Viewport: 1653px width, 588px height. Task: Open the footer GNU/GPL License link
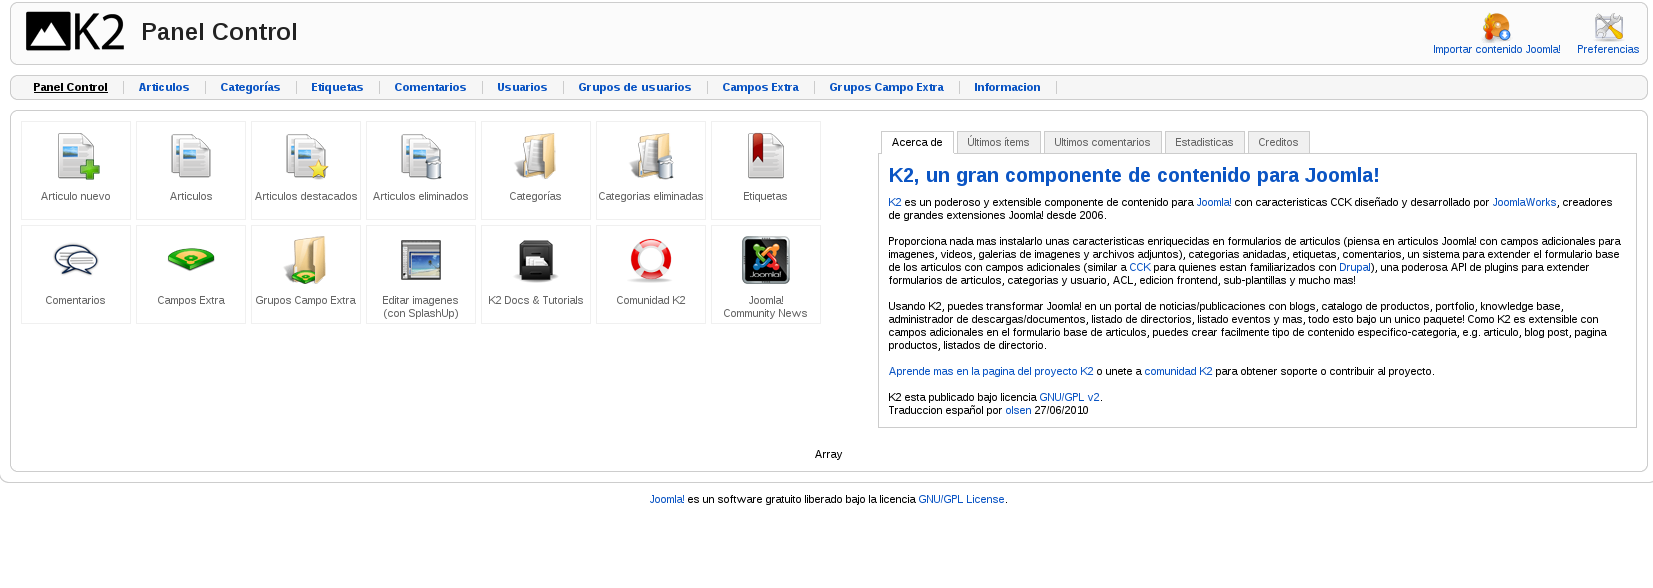tap(961, 500)
